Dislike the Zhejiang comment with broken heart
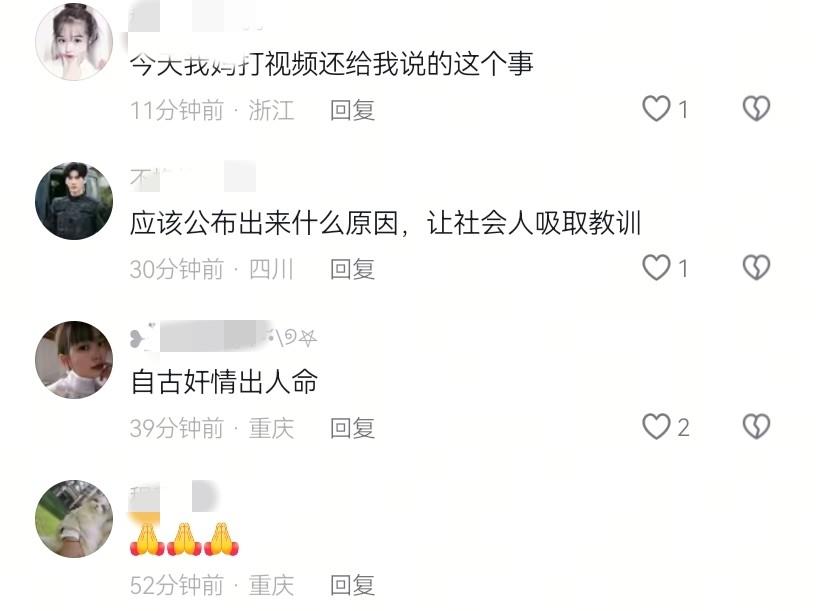 [x=756, y=109]
